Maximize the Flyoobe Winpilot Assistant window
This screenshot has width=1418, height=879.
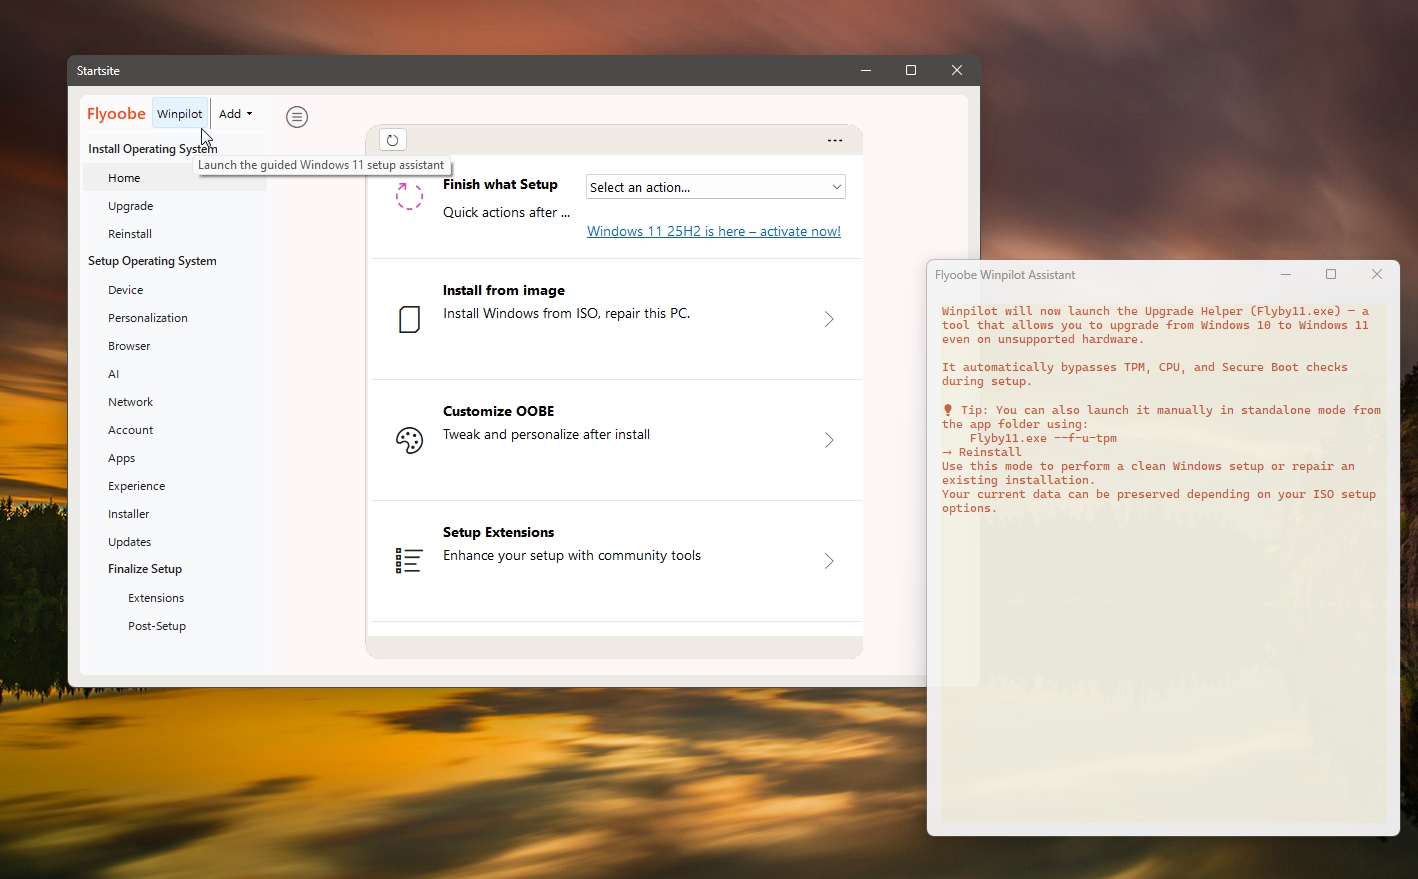pos(1331,274)
